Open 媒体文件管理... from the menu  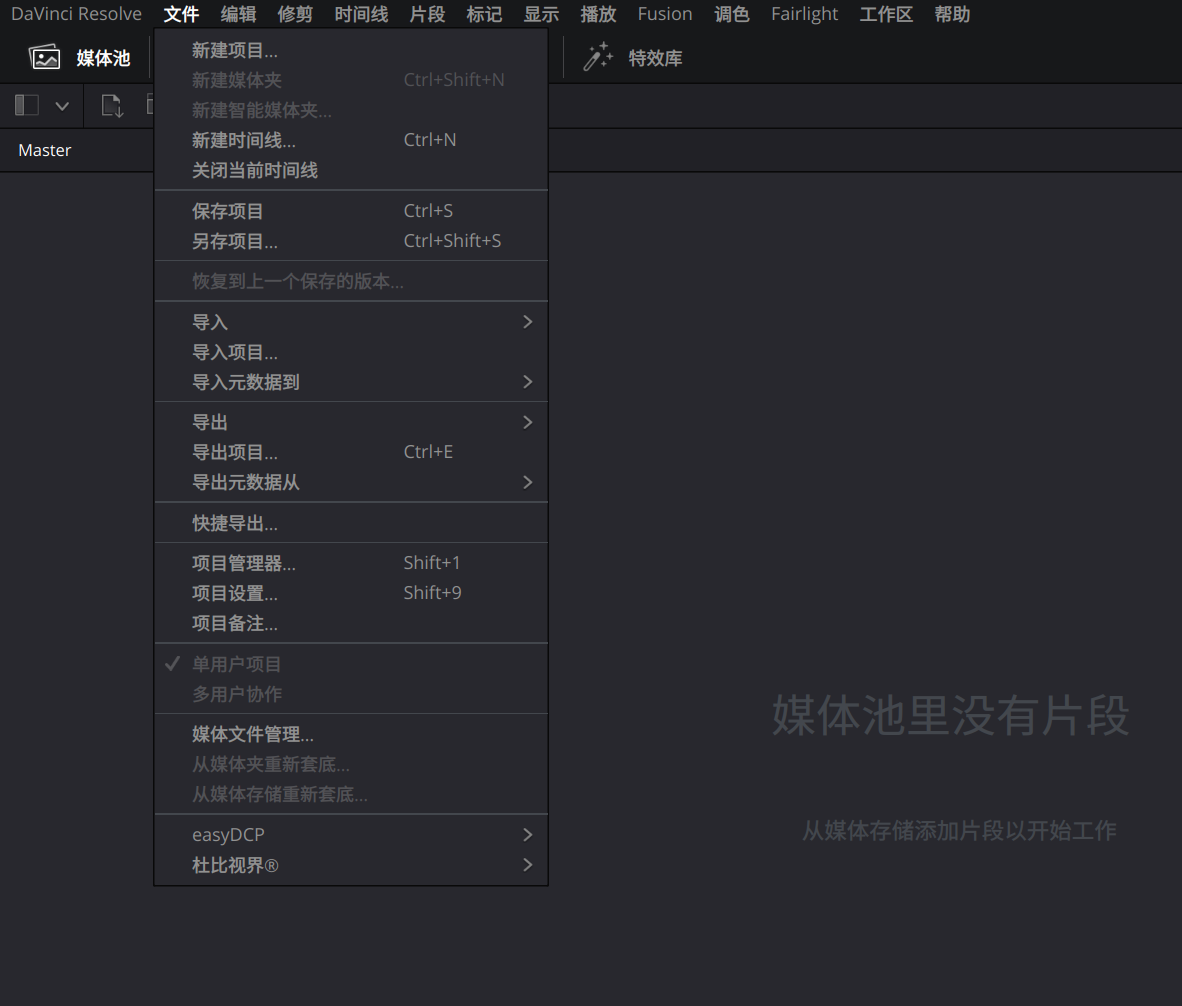coord(351,734)
